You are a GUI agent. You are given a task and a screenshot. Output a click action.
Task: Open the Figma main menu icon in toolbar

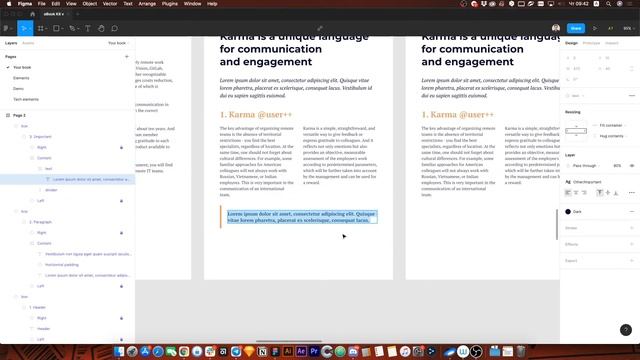(x=6, y=28)
